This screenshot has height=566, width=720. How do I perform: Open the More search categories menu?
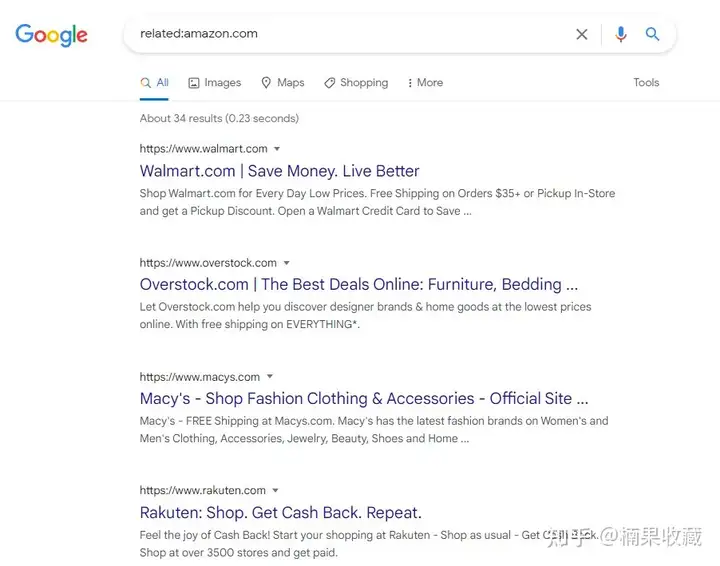click(x=425, y=83)
